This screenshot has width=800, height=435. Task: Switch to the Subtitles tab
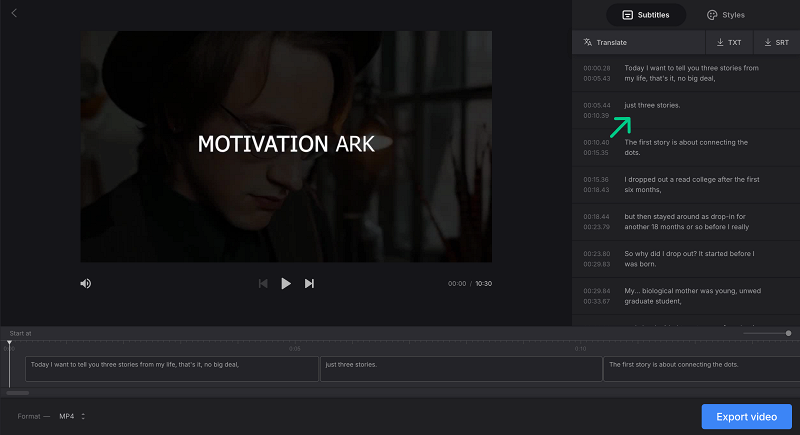(x=646, y=15)
